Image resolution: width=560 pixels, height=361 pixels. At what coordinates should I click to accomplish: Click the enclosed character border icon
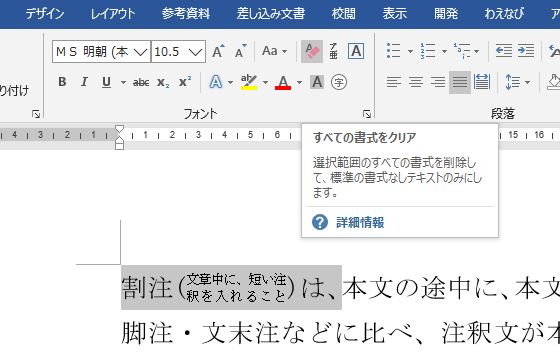[356, 51]
